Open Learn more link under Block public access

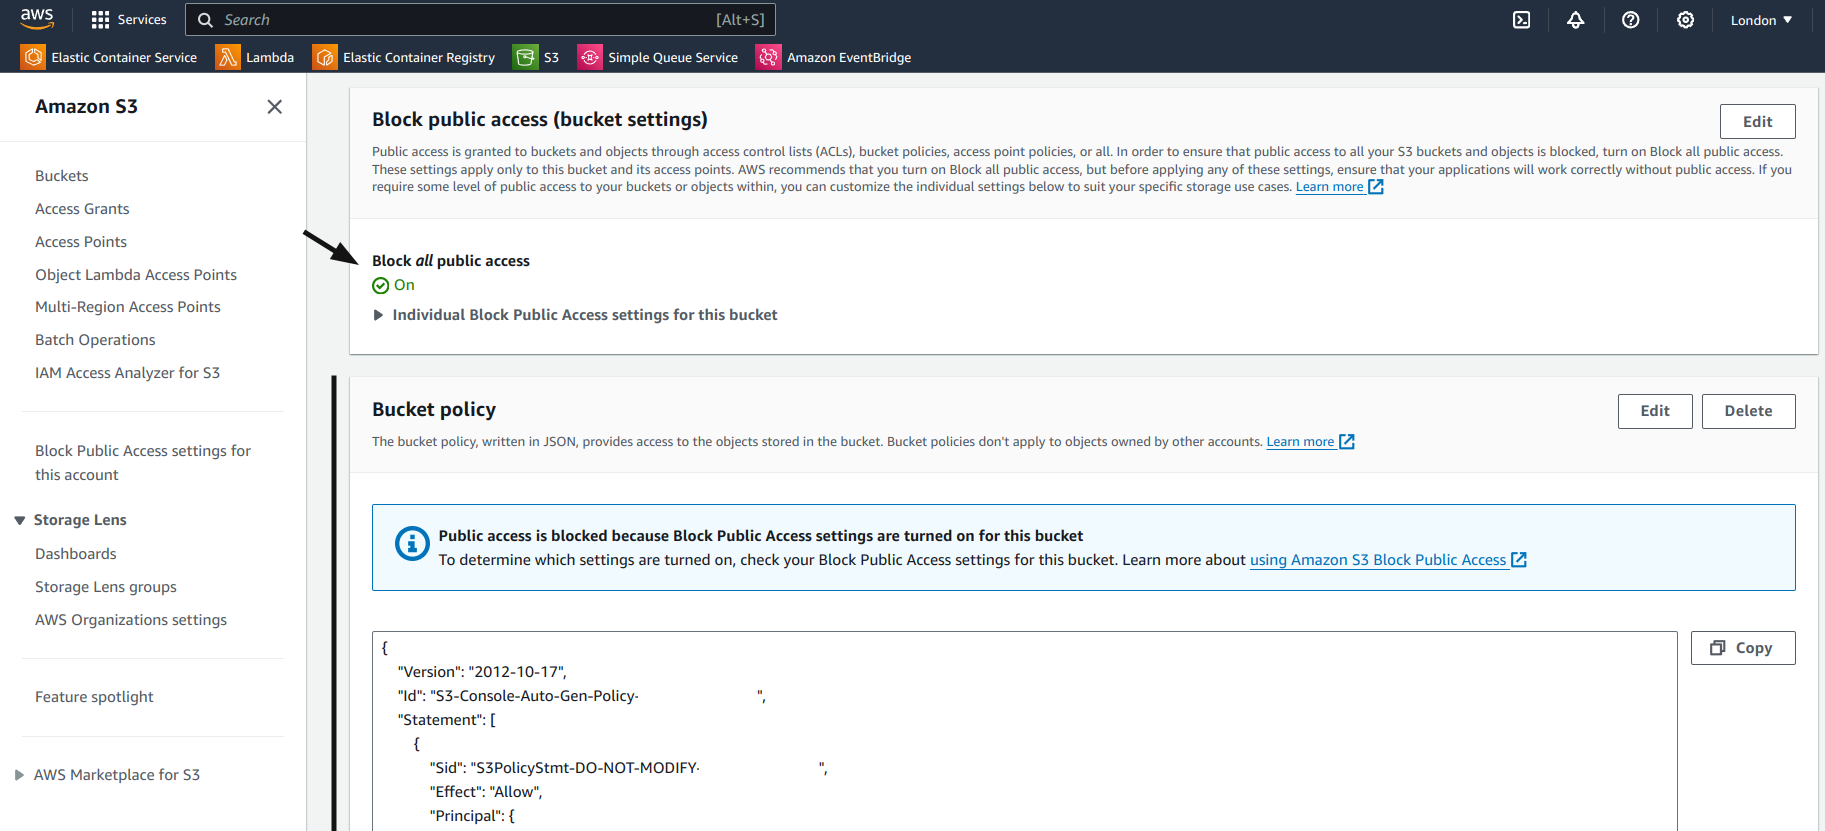(1329, 187)
